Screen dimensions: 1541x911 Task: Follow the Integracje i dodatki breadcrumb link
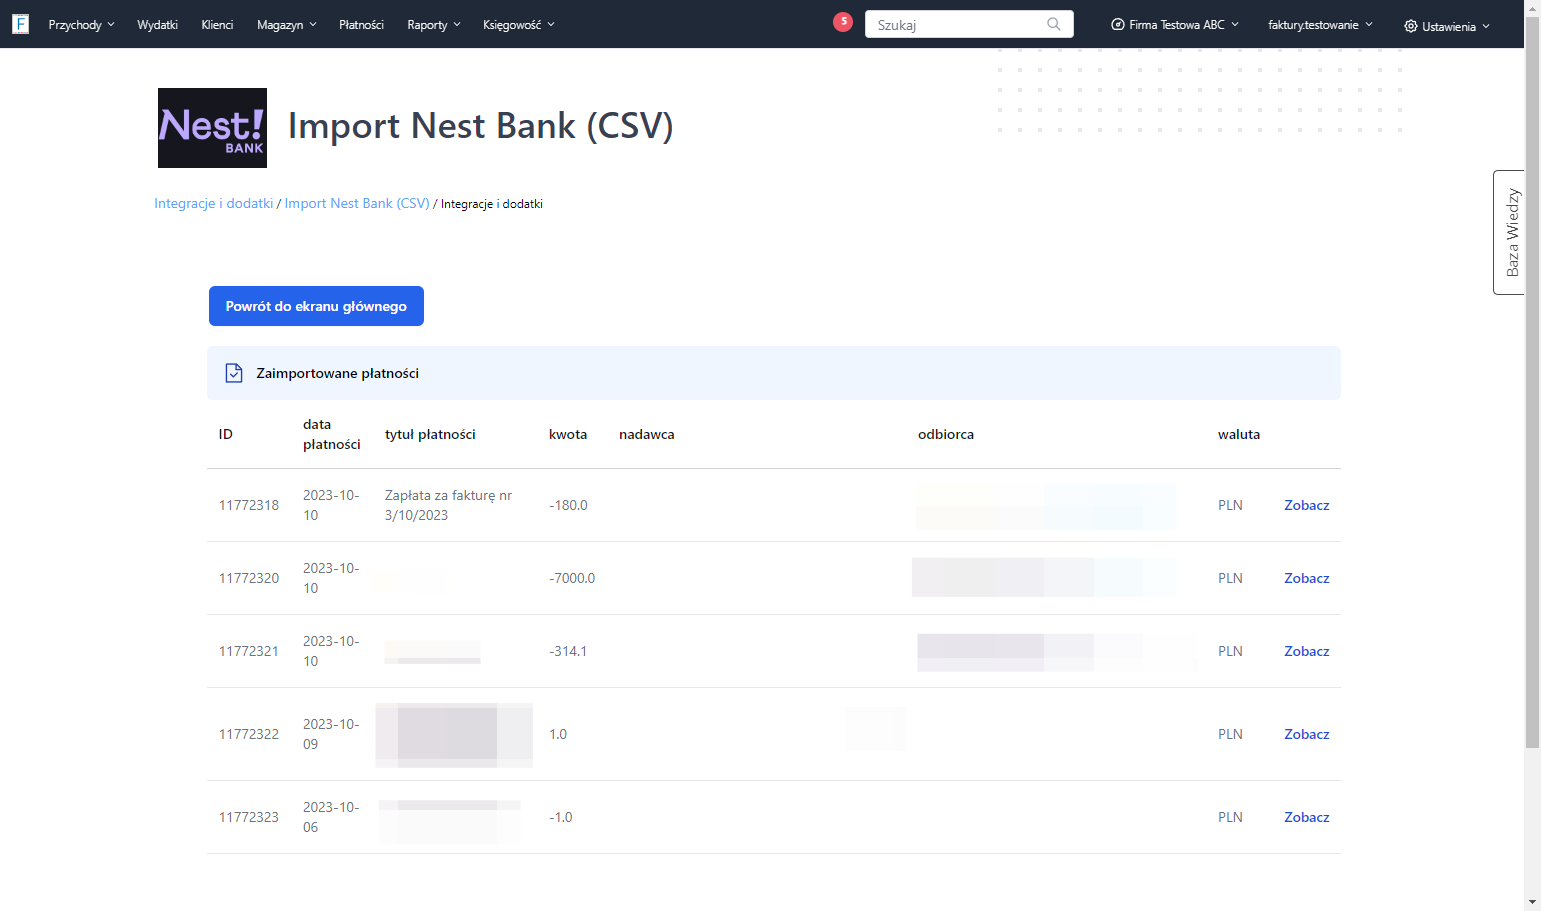click(x=213, y=203)
